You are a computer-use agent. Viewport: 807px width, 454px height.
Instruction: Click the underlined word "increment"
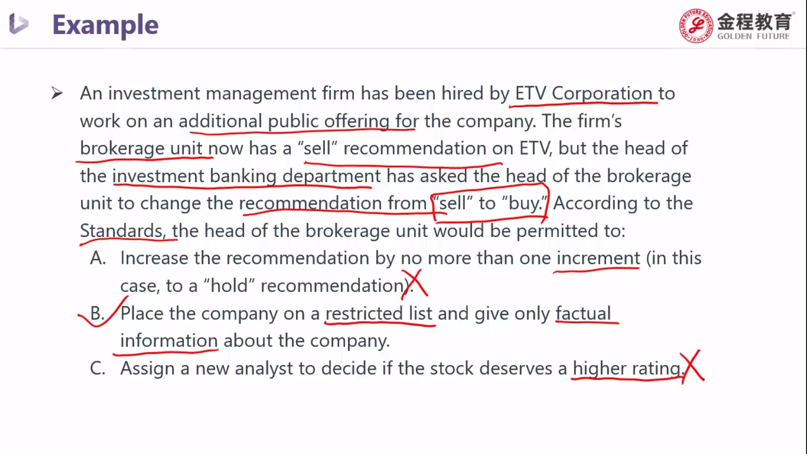click(598, 258)
